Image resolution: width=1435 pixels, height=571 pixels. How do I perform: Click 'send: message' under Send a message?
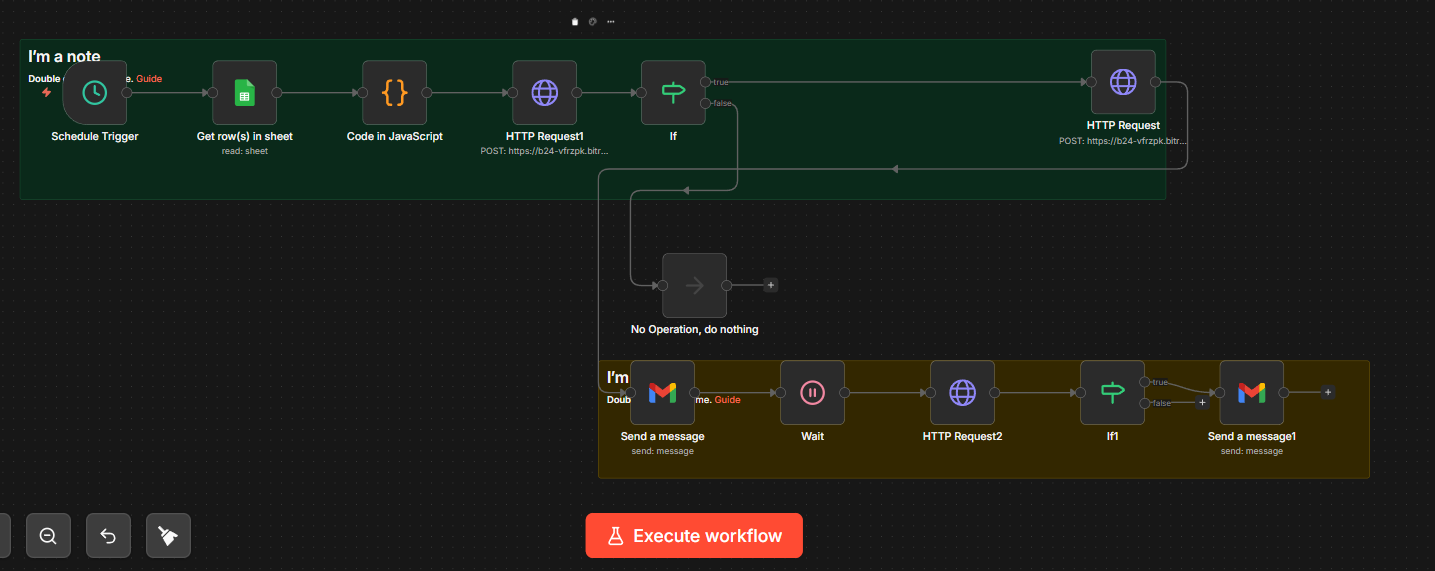click(x=662, y=451)
